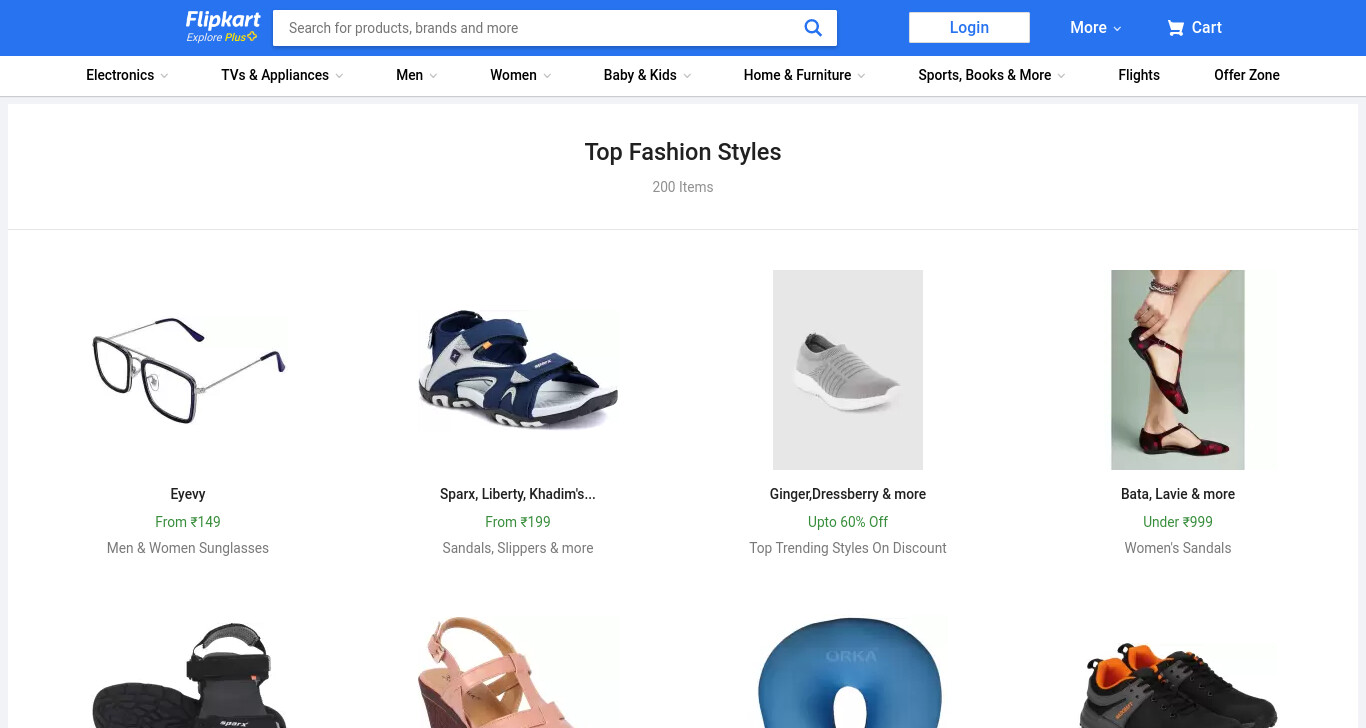Image resolution: width=1366 pixels, height=728 pixels.
Task: Click the Top Fashion Styles heading
Action: point(683,152)
